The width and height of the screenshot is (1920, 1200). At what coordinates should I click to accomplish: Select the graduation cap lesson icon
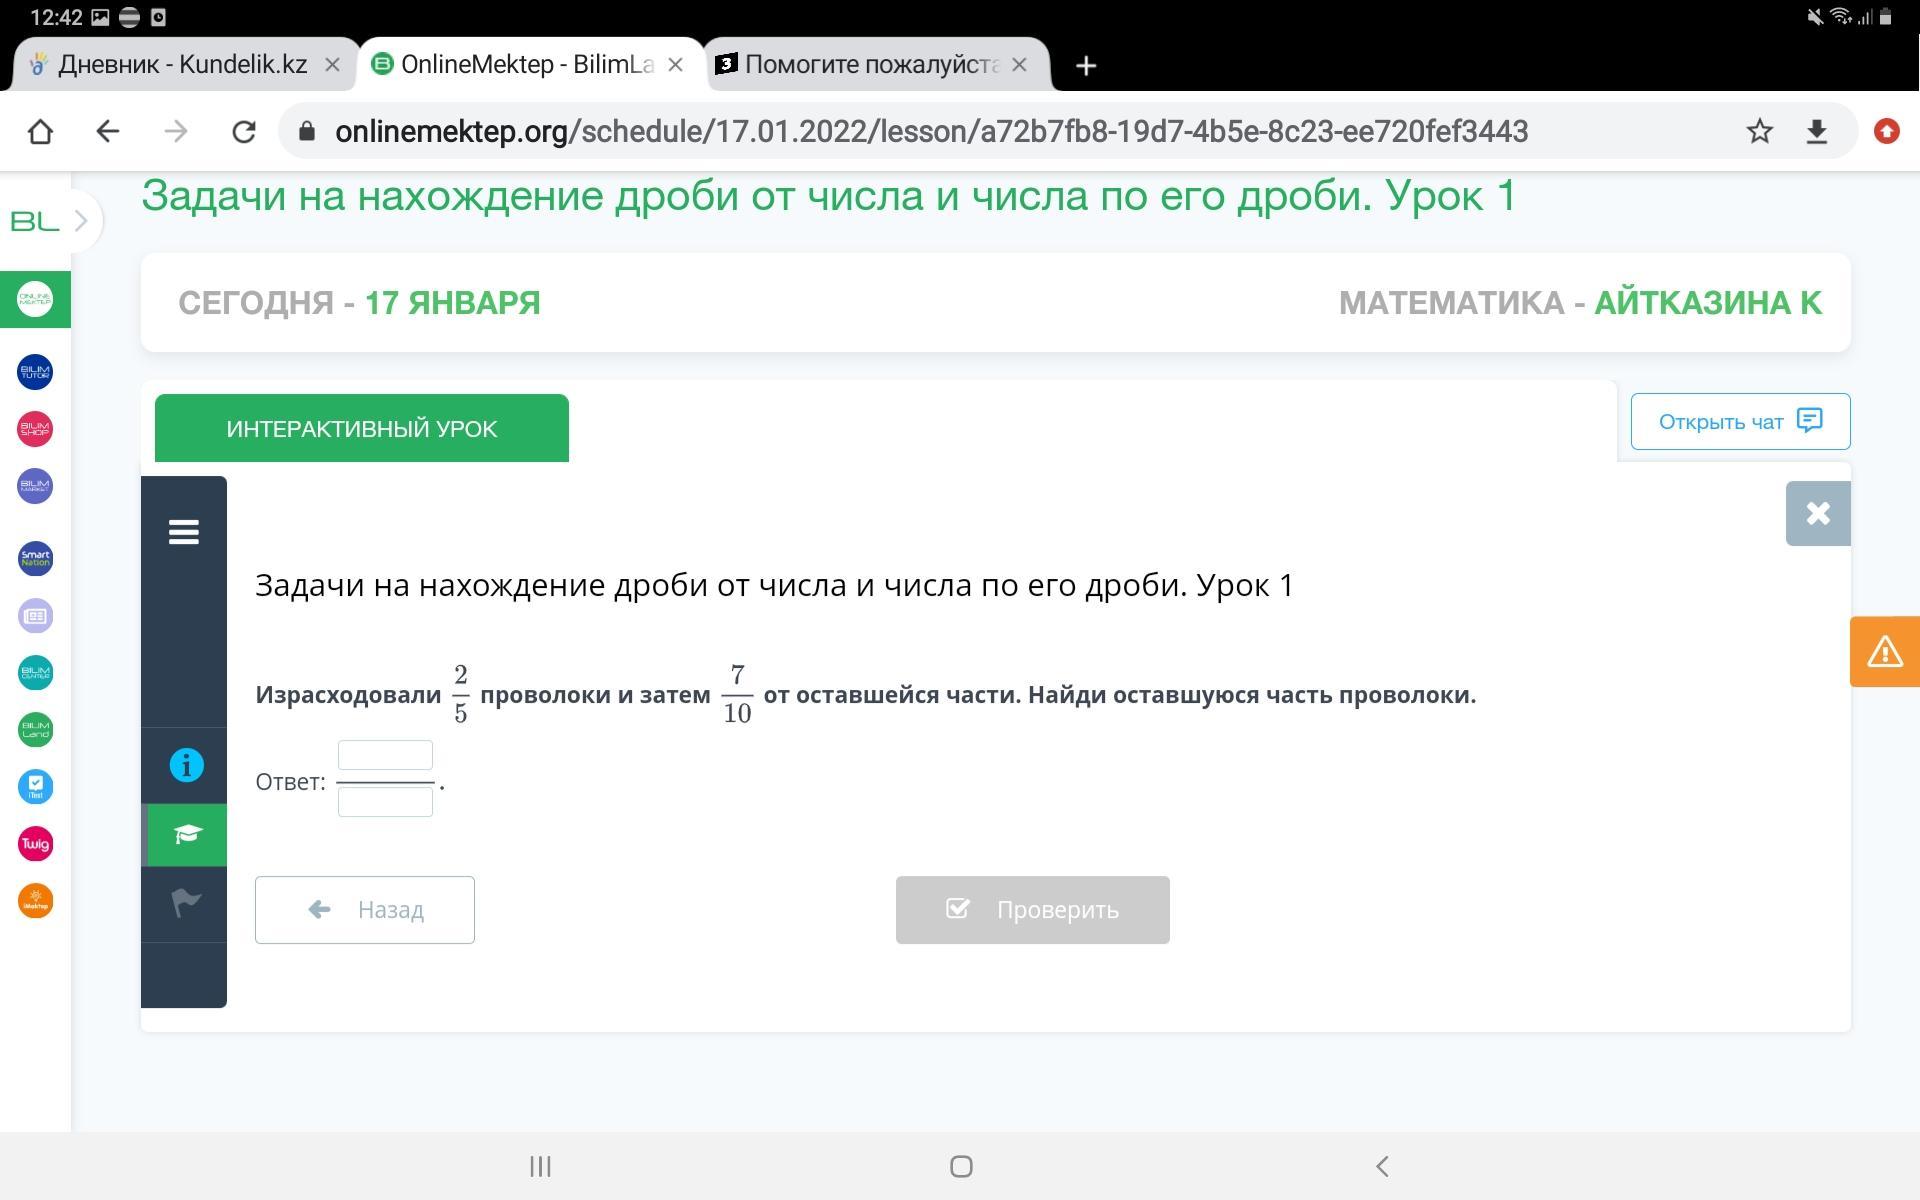(x=186, y=834)
